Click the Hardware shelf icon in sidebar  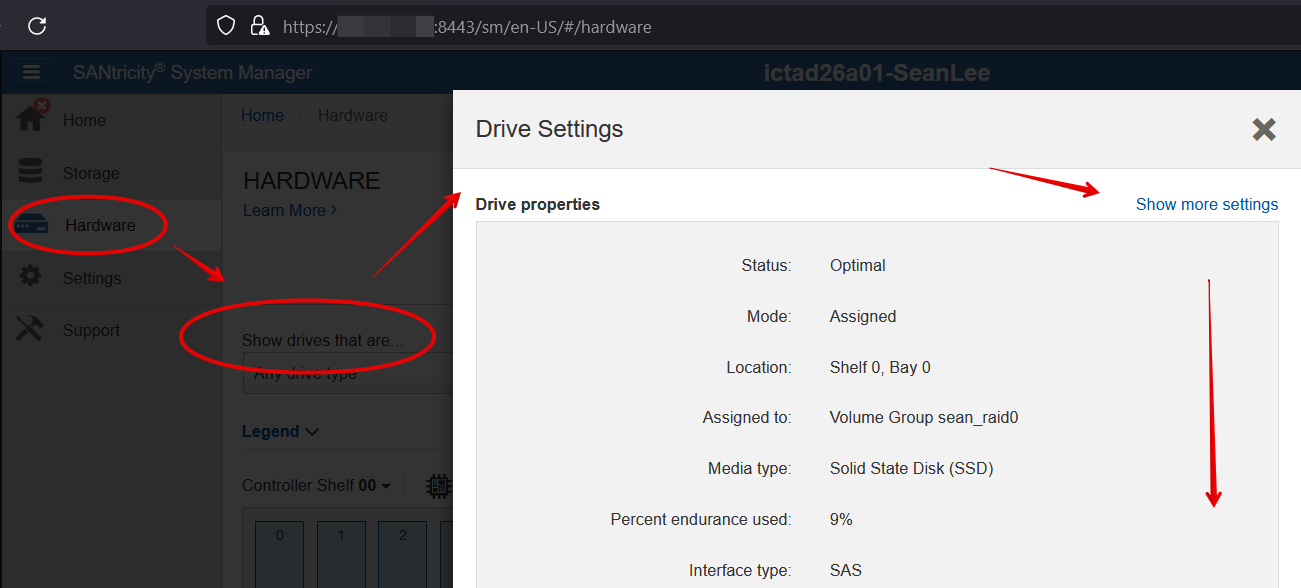click(32, 225)
